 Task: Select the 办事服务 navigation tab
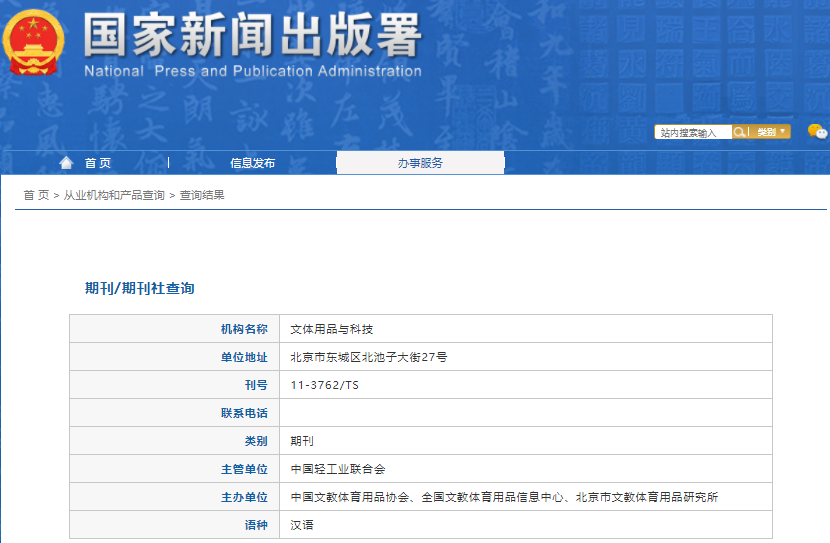[420, 163]
